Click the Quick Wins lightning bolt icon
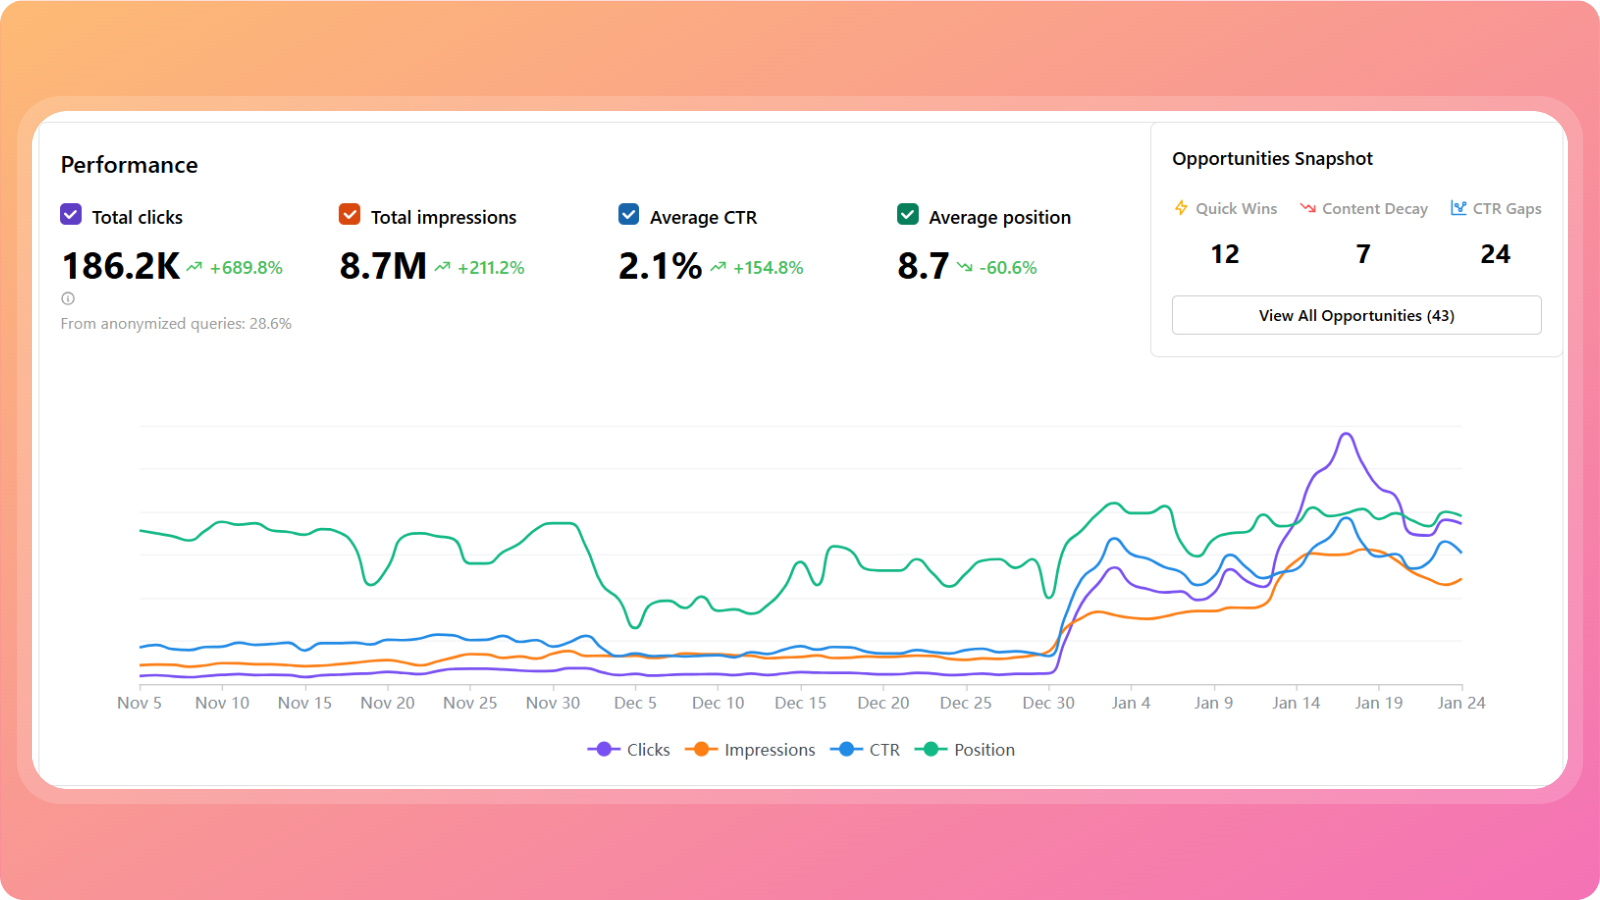Image resolution: width=1600 pixels, height=900 pixels. 1181,208
